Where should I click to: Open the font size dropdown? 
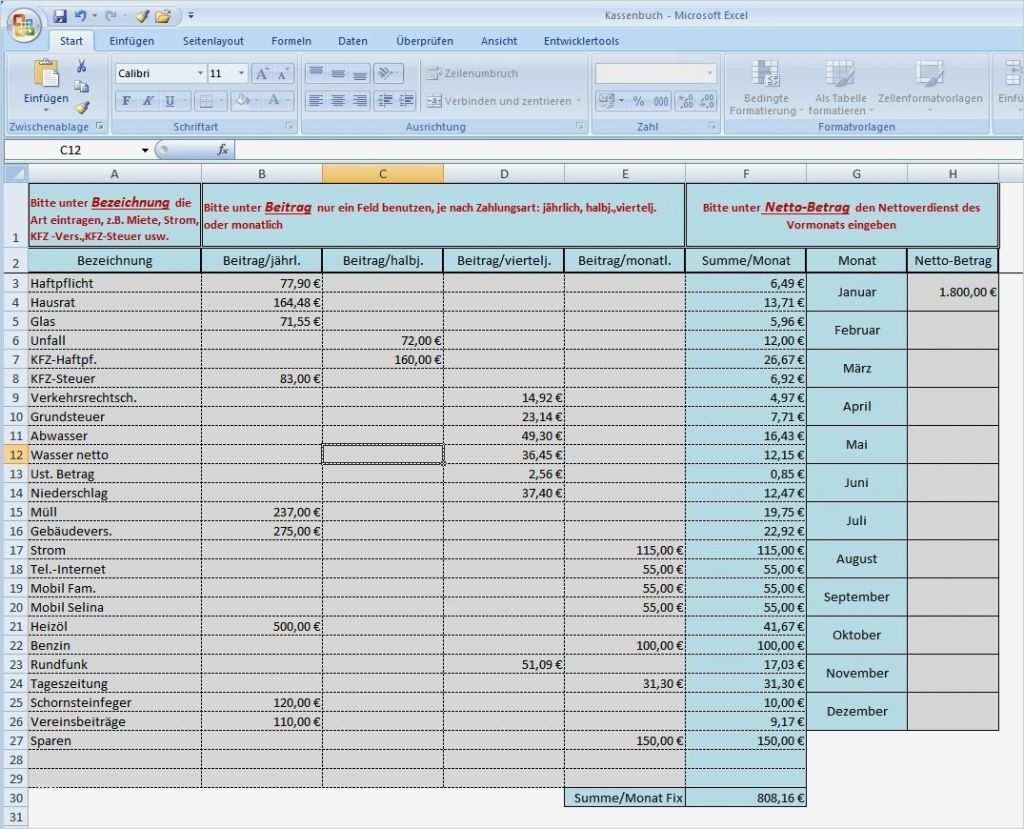click(x=241, y=72)
